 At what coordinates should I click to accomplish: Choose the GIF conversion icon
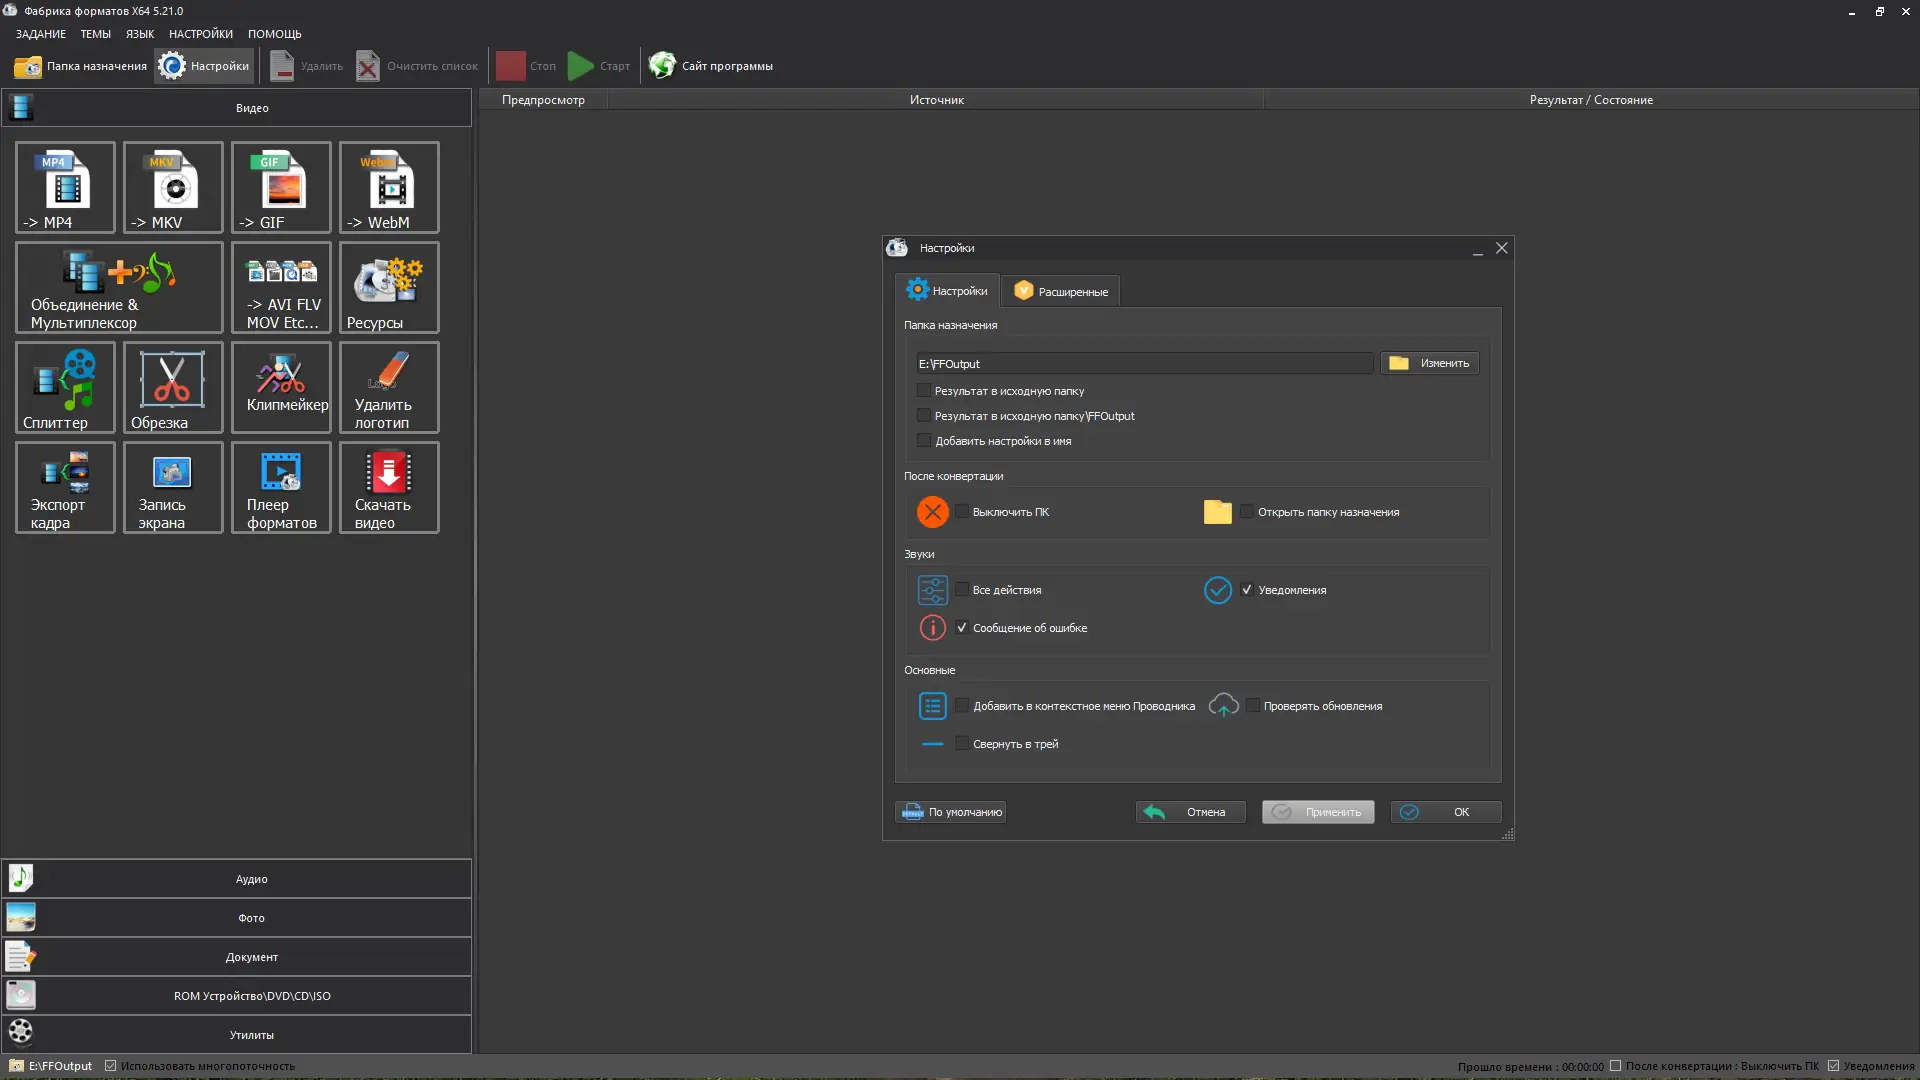pyautogui.click(x=281, y=187)
